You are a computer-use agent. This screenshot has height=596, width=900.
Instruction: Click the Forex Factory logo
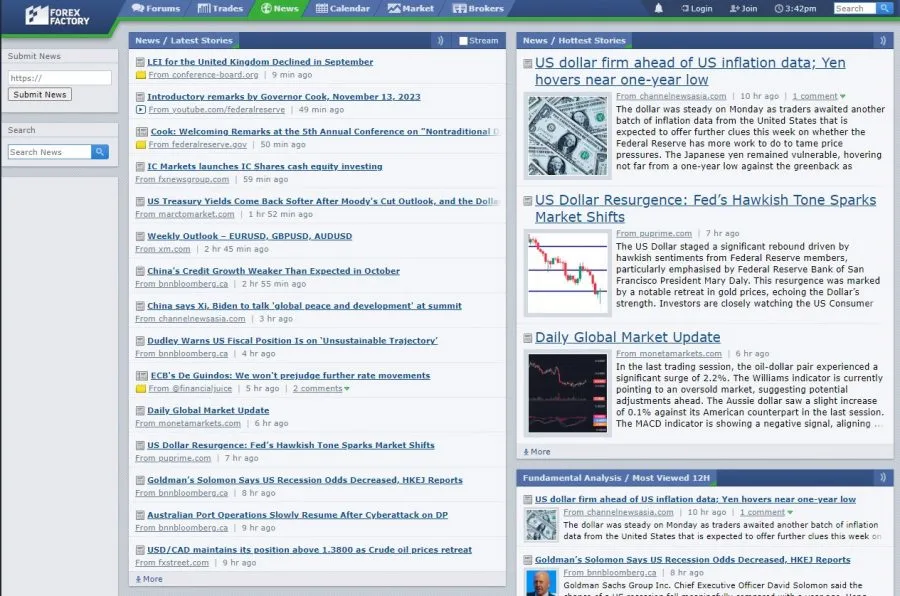pyautogui.click(x=50, y=14)
